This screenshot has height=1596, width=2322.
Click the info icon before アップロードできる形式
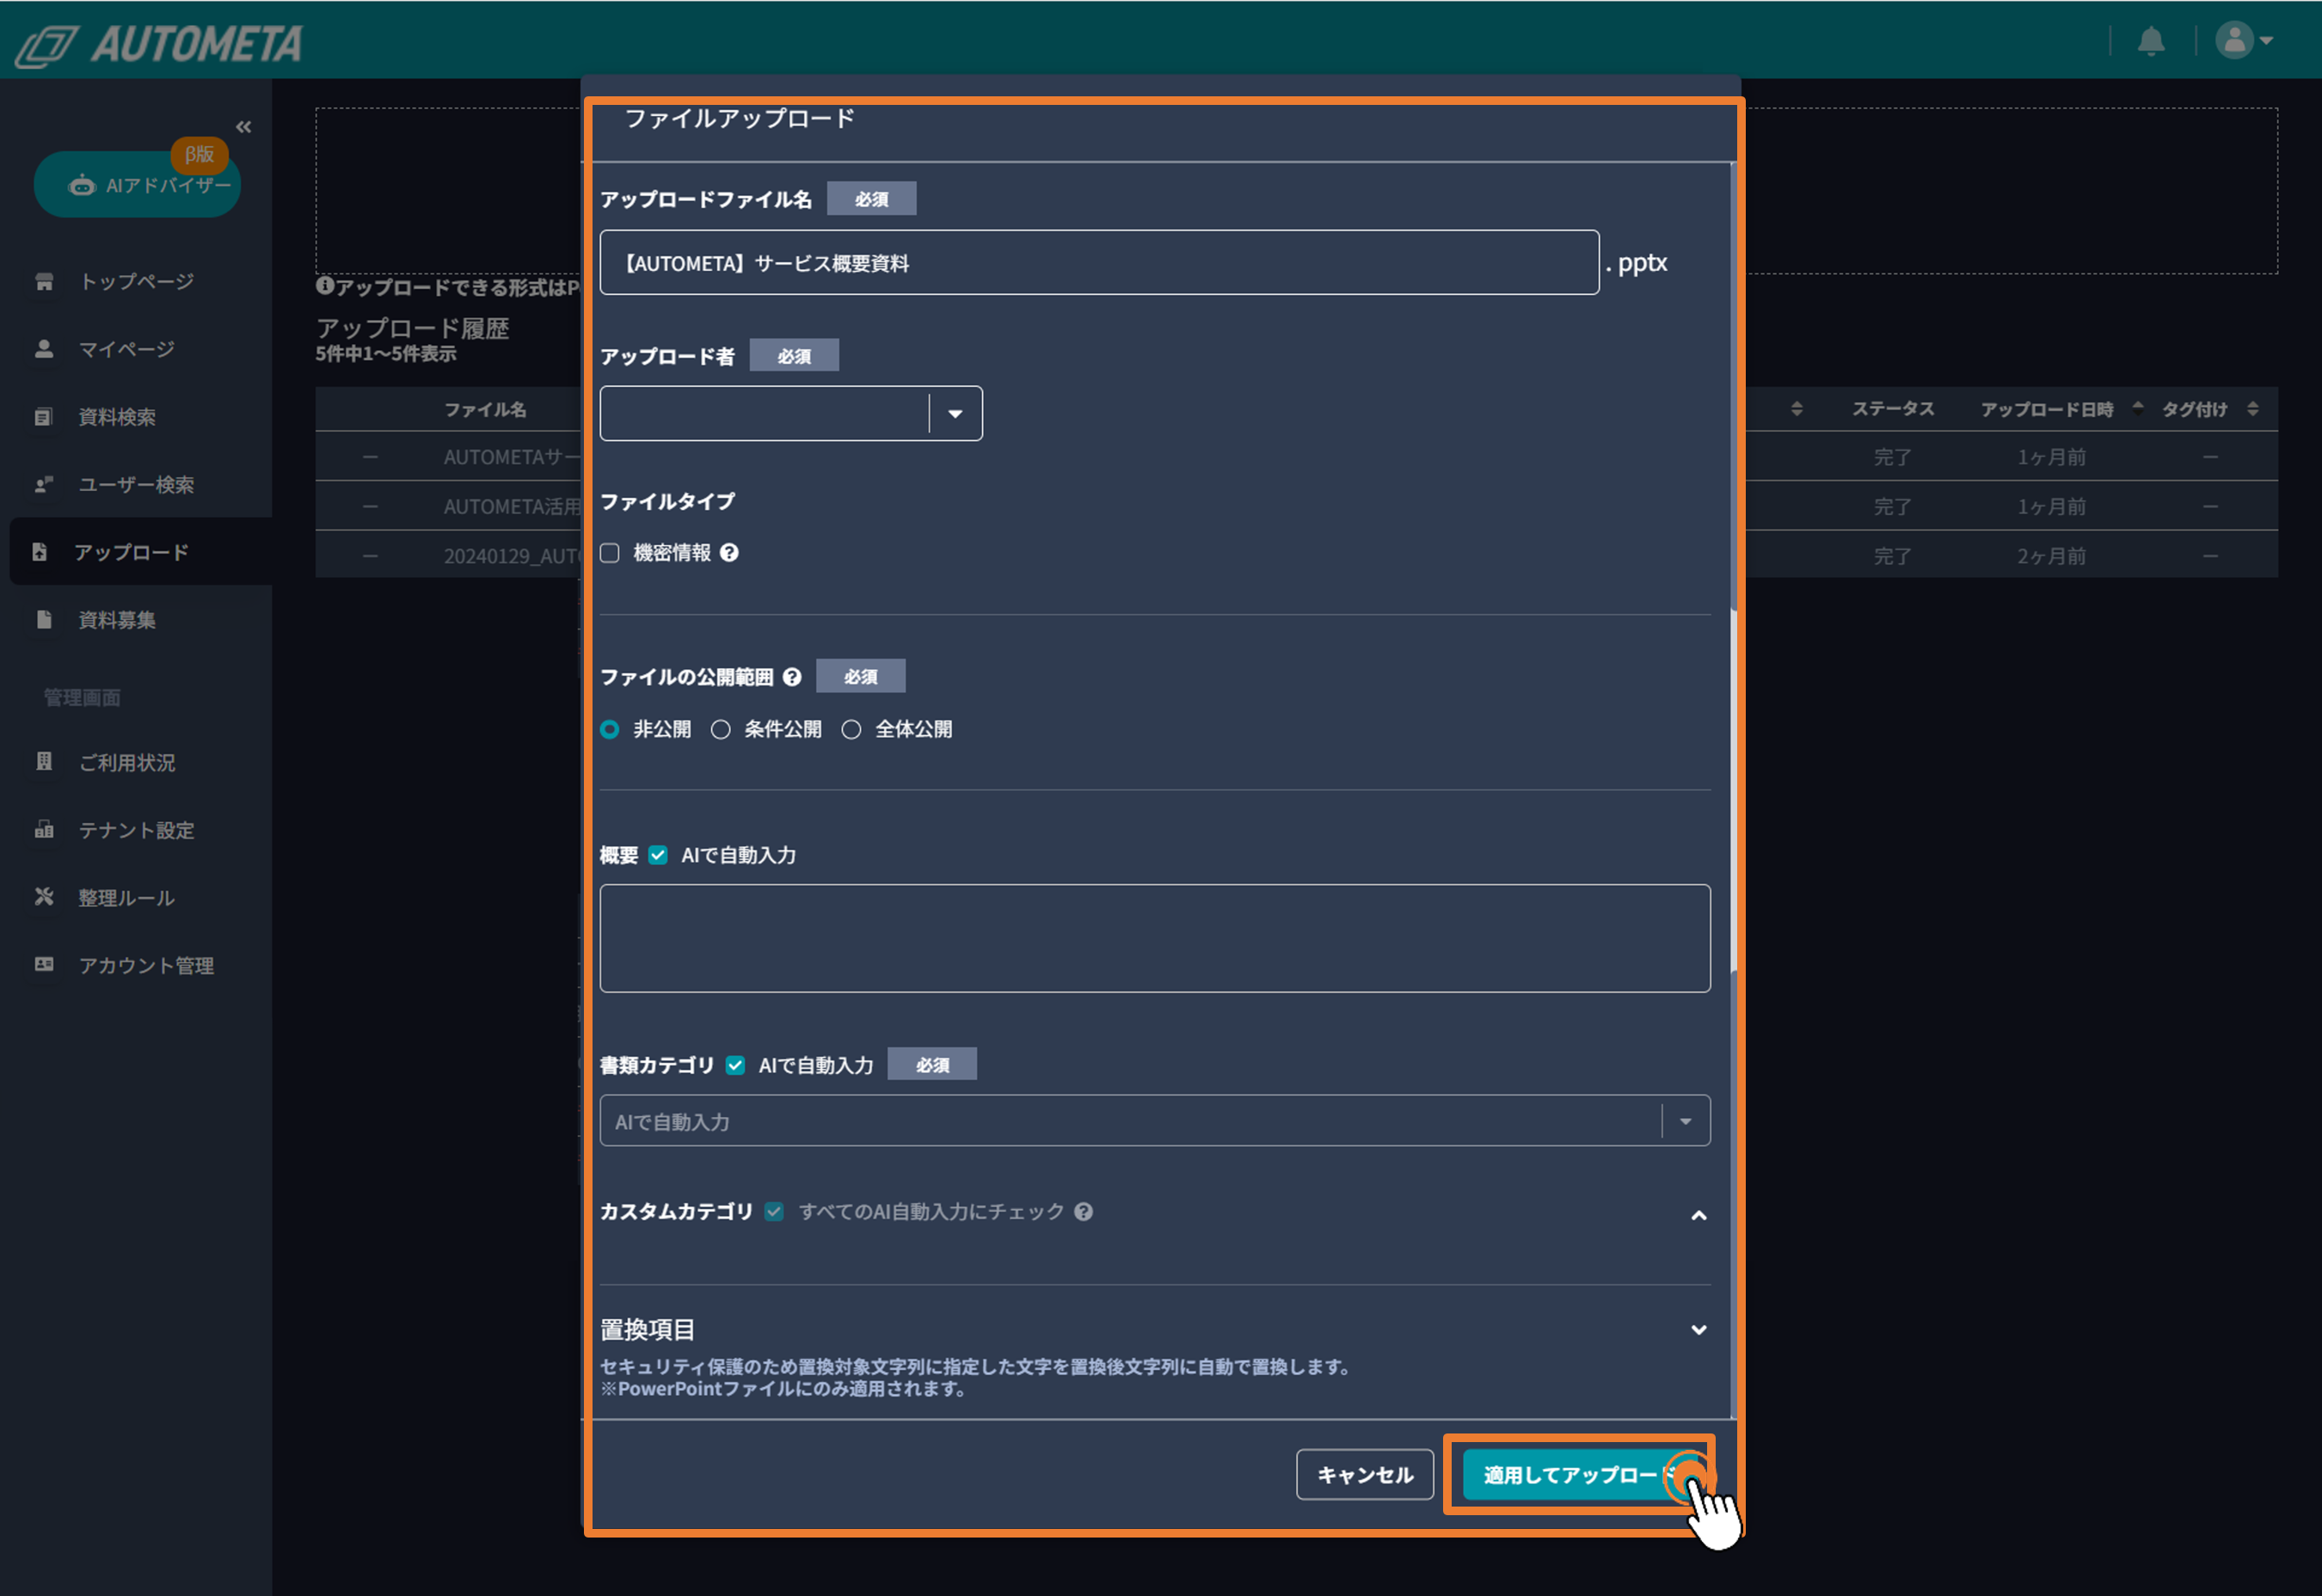point(325,286)
